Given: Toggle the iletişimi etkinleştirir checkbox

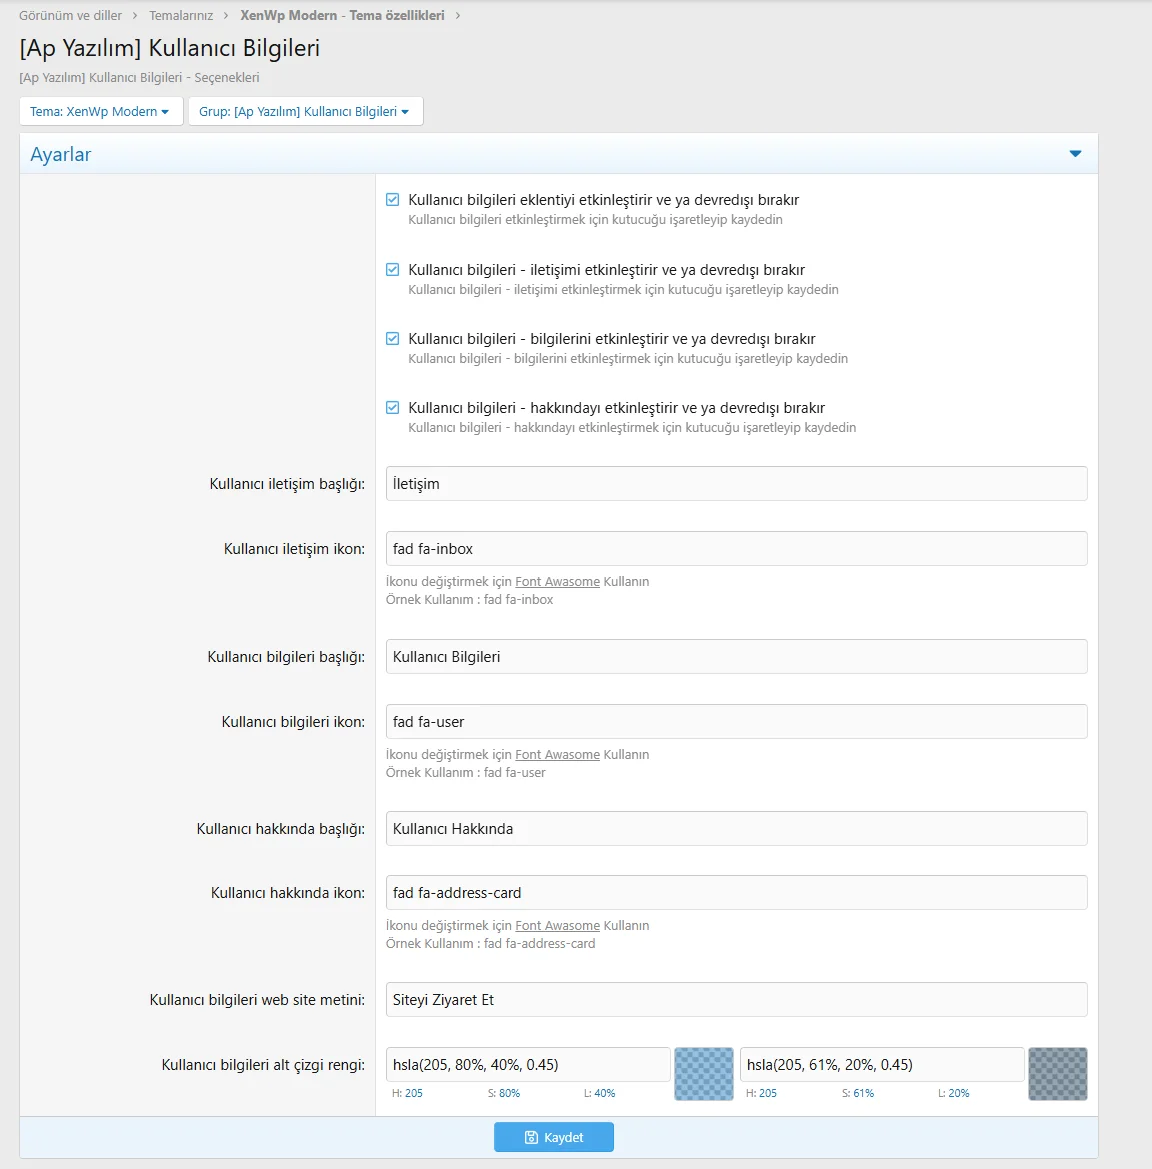Looking at the screenshot, I should click(x=393, y=270).
